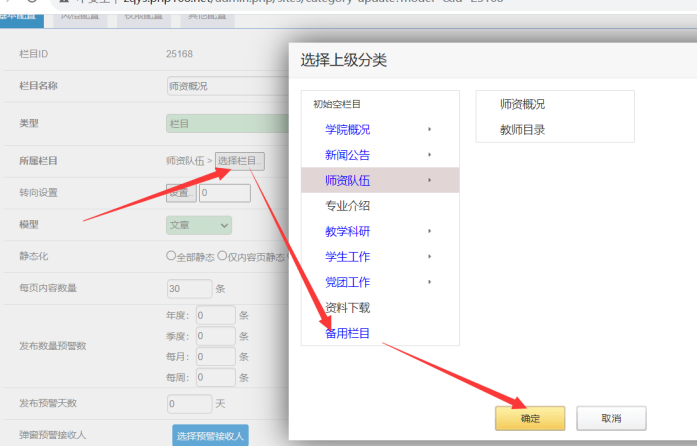Select 教师目录 in the subcategory panel

coord(522,130)
